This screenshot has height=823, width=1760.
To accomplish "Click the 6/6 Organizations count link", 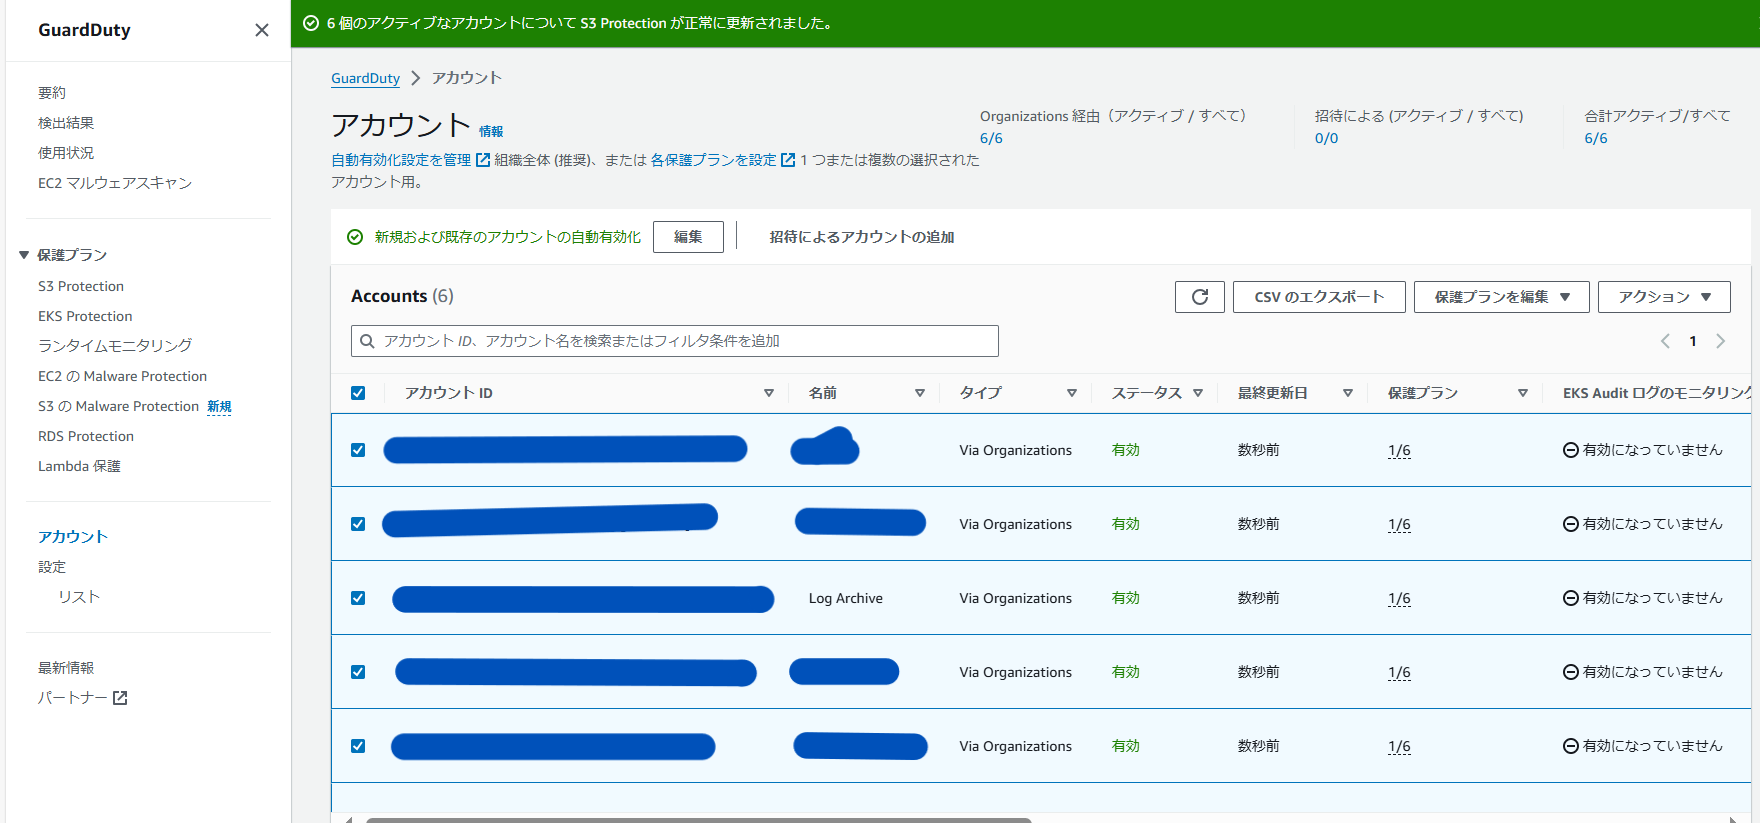I will pyautogui.click(x=991, y=138).
